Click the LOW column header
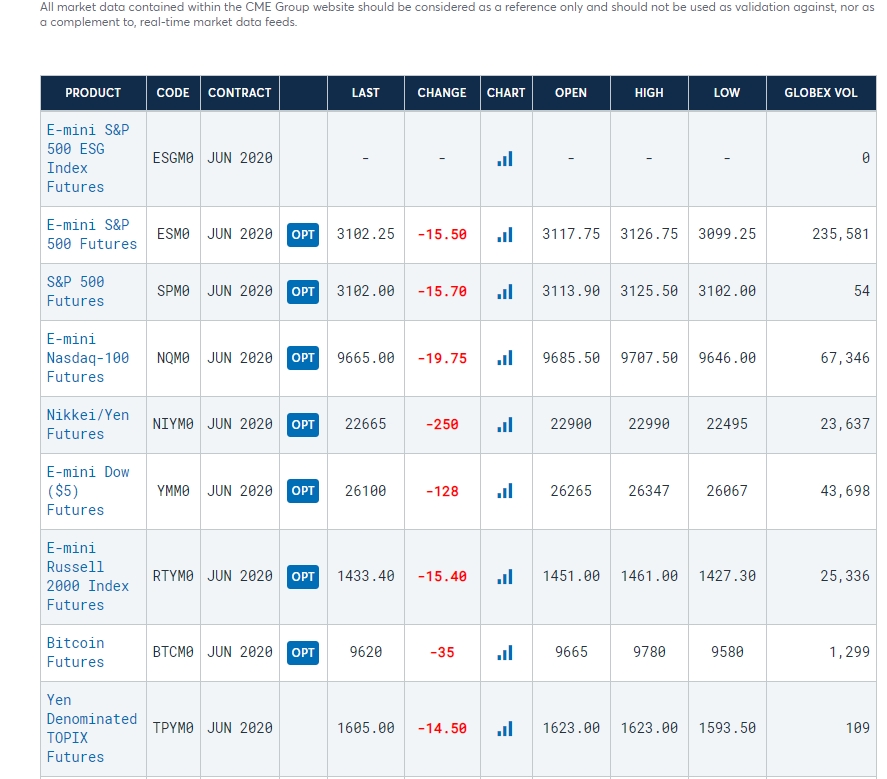 tap(727, 93)
